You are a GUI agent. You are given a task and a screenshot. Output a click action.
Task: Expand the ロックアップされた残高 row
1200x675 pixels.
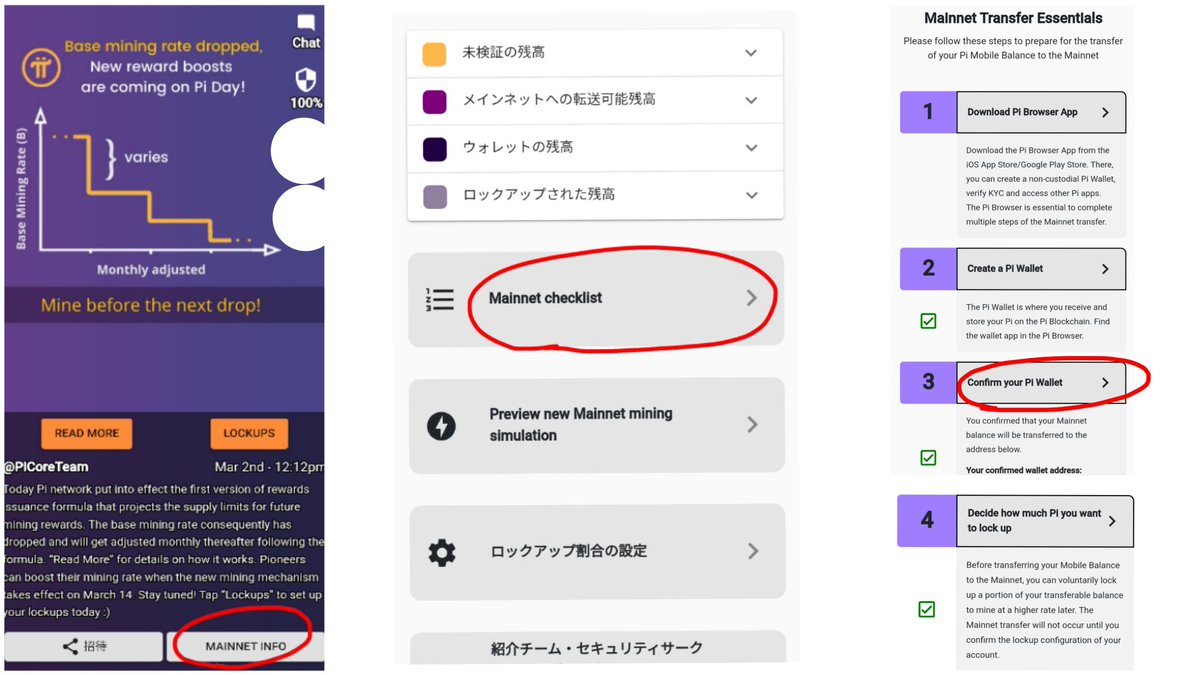[595, 195]
